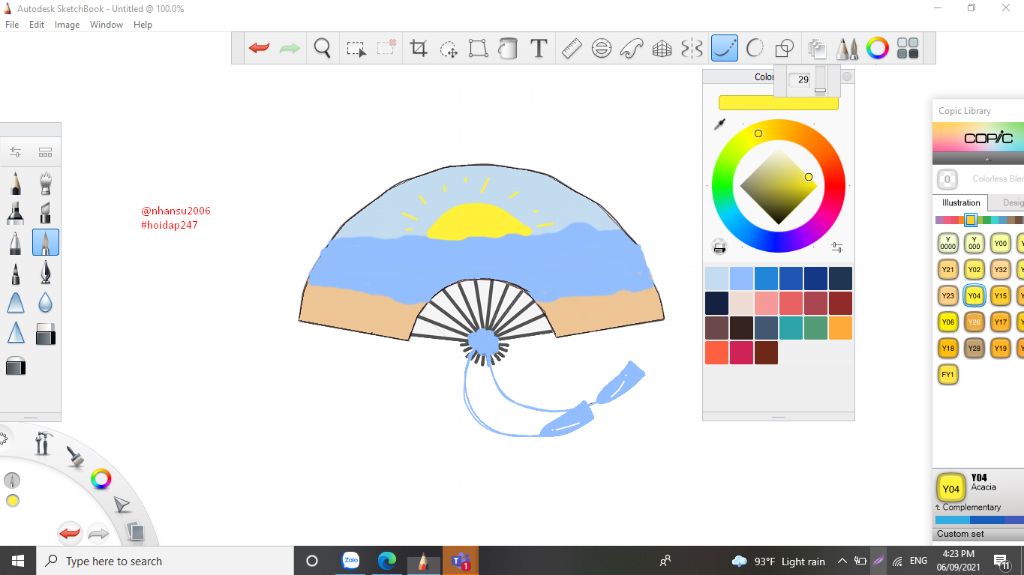Toggle the Predictive Stroke tool

coord(754,48)
